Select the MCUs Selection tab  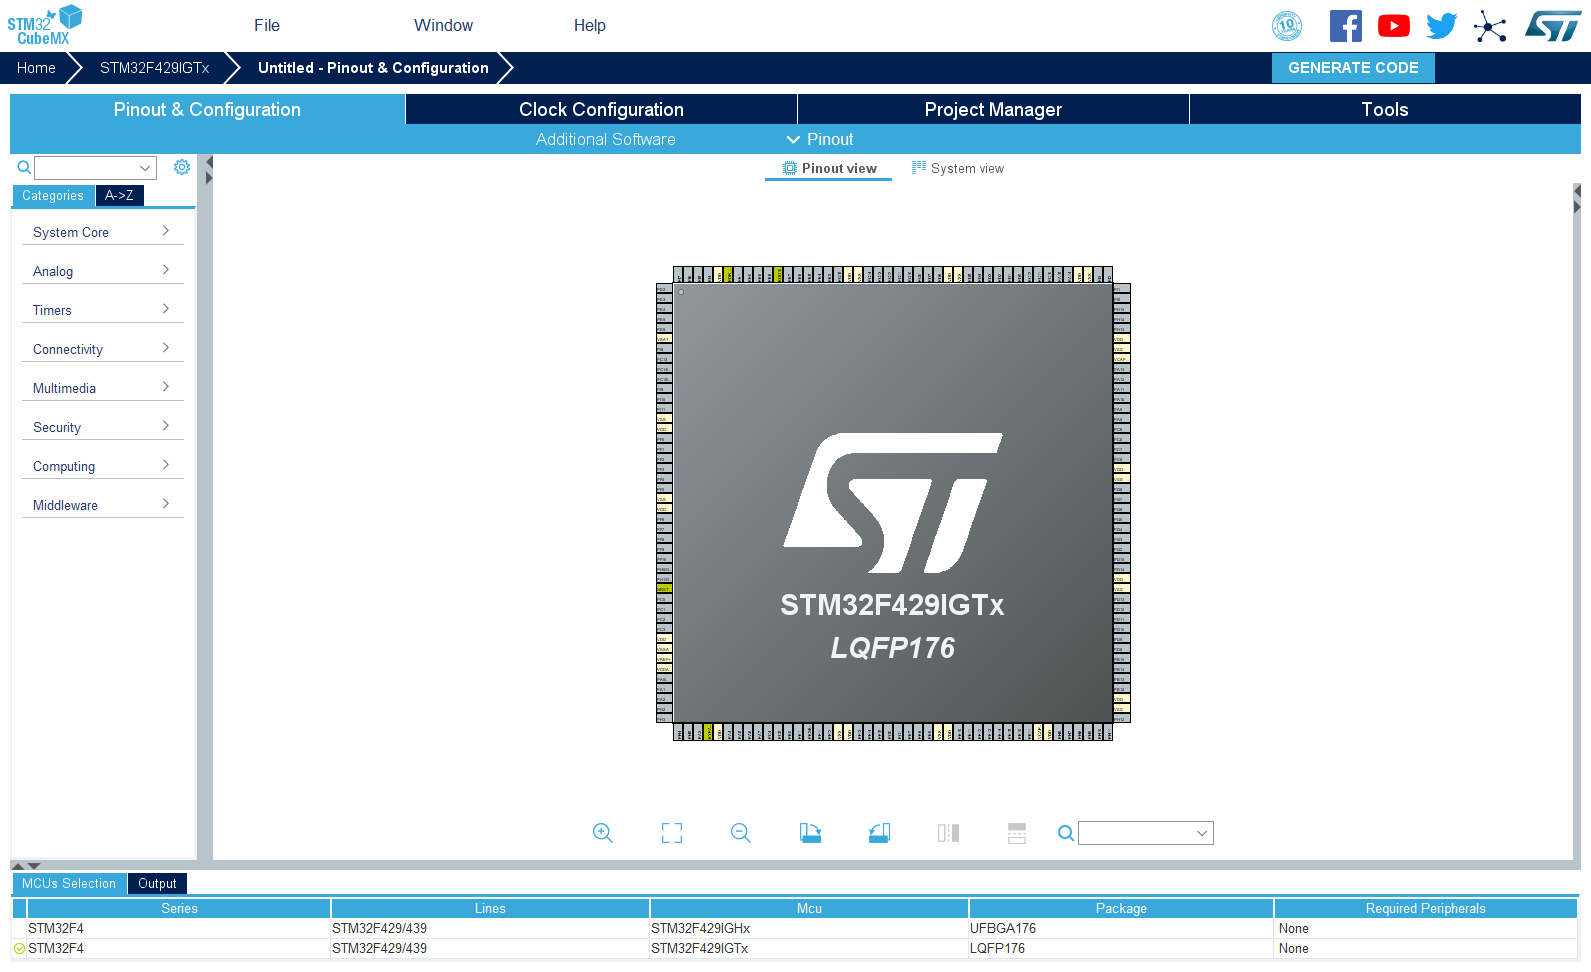click(x=69, y=884)
